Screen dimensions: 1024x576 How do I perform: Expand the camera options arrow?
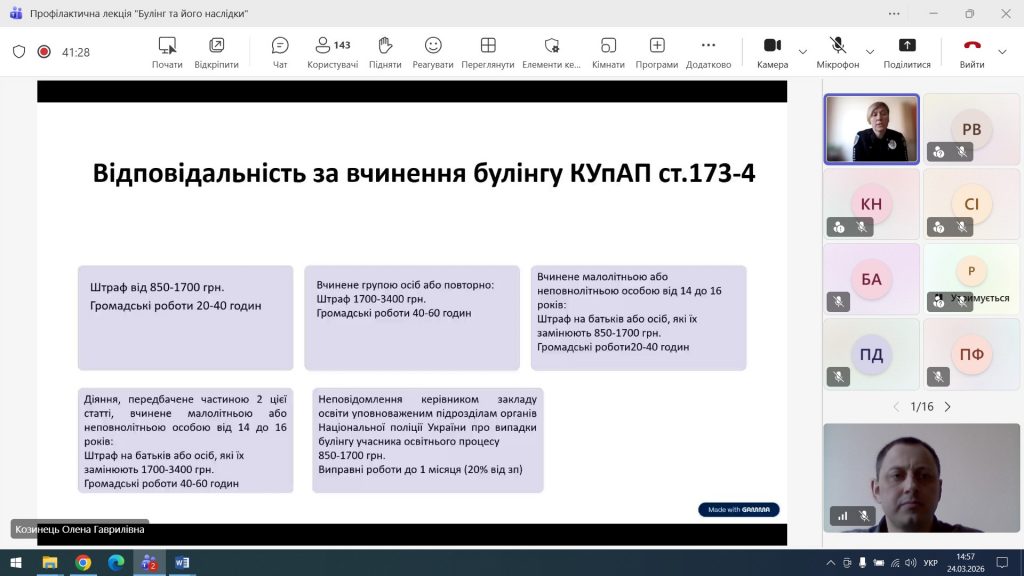tap(803, 52)
